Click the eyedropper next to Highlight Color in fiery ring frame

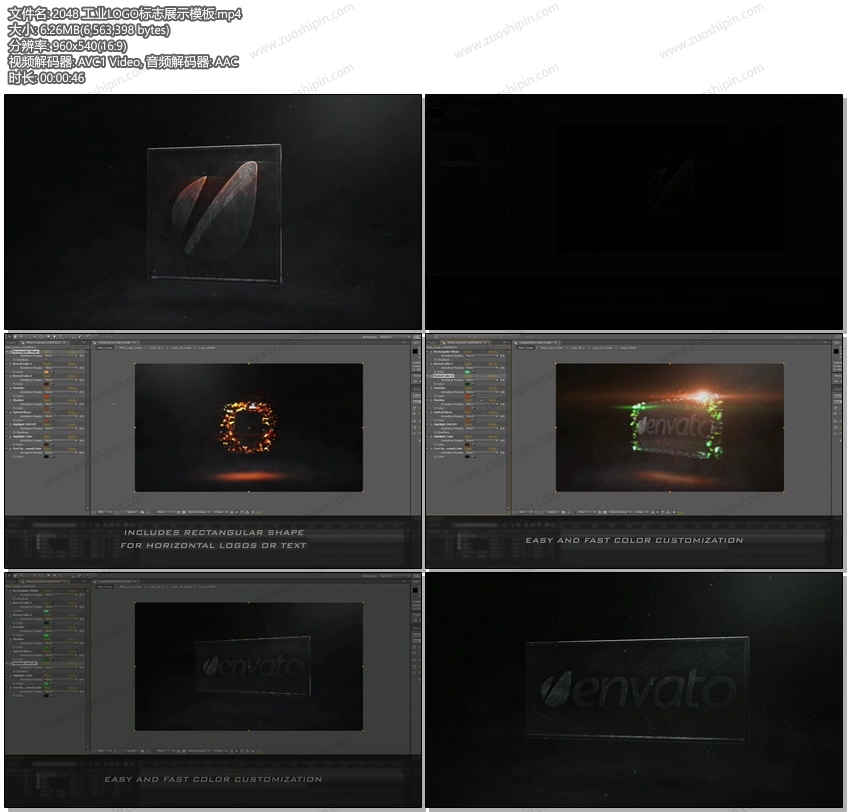click(54, 443)
